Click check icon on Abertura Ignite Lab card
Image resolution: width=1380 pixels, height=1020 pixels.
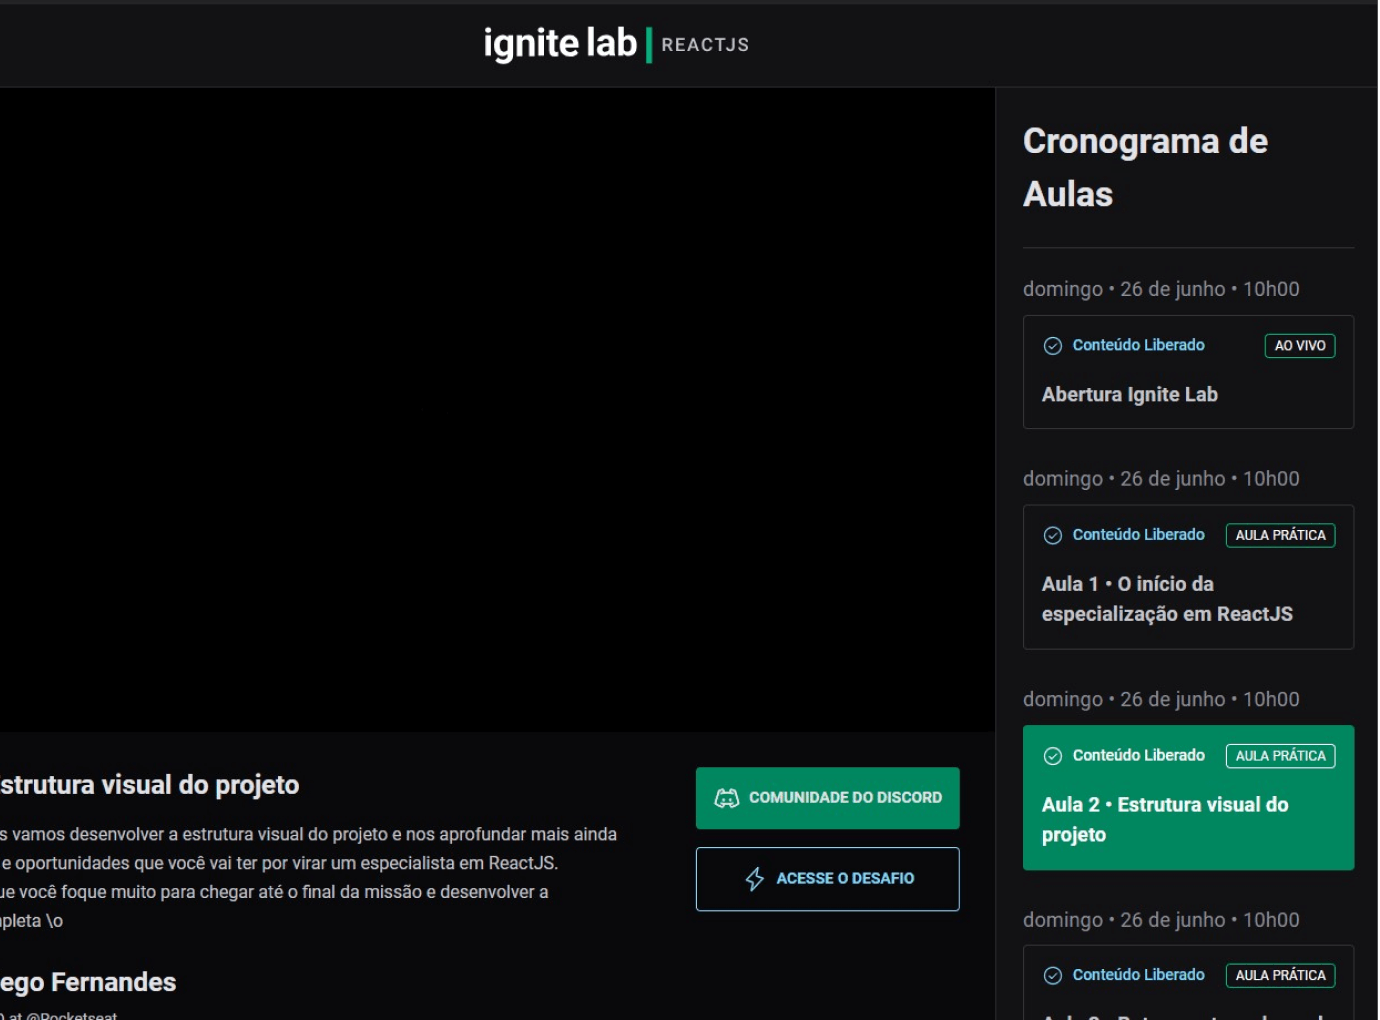[1052, 346]
